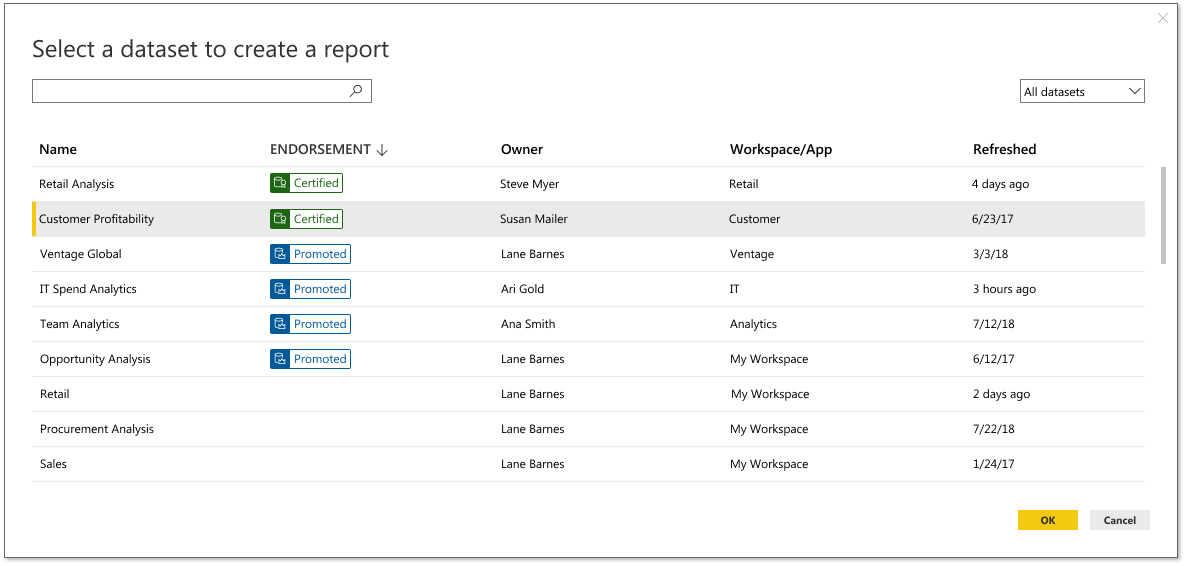Image resolution: width=1188 pixels, height=566 pixels.
Task: Click the Endorsement sort arrow icon
Action: (382, 150)
